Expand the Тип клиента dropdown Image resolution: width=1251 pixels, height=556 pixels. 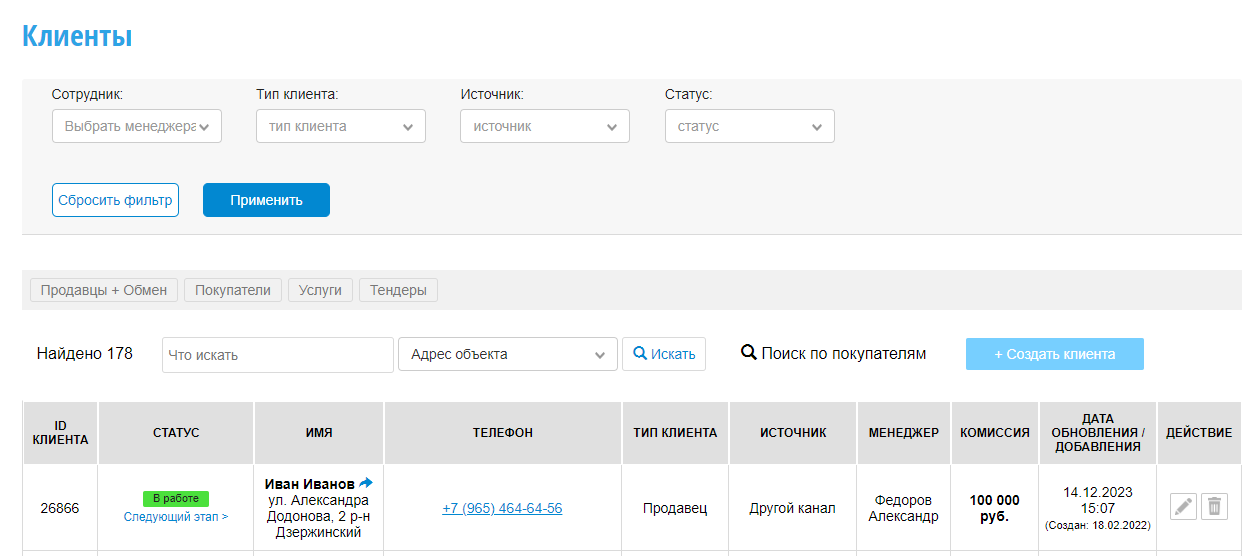(341, 127)
